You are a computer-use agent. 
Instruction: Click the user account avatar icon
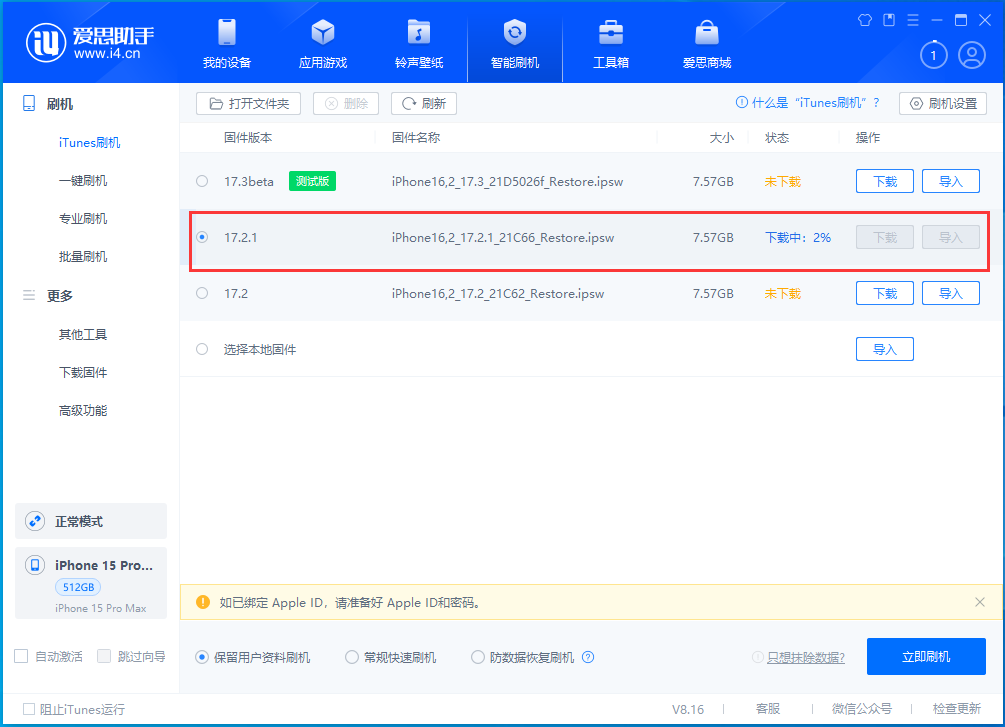[972, 55]
